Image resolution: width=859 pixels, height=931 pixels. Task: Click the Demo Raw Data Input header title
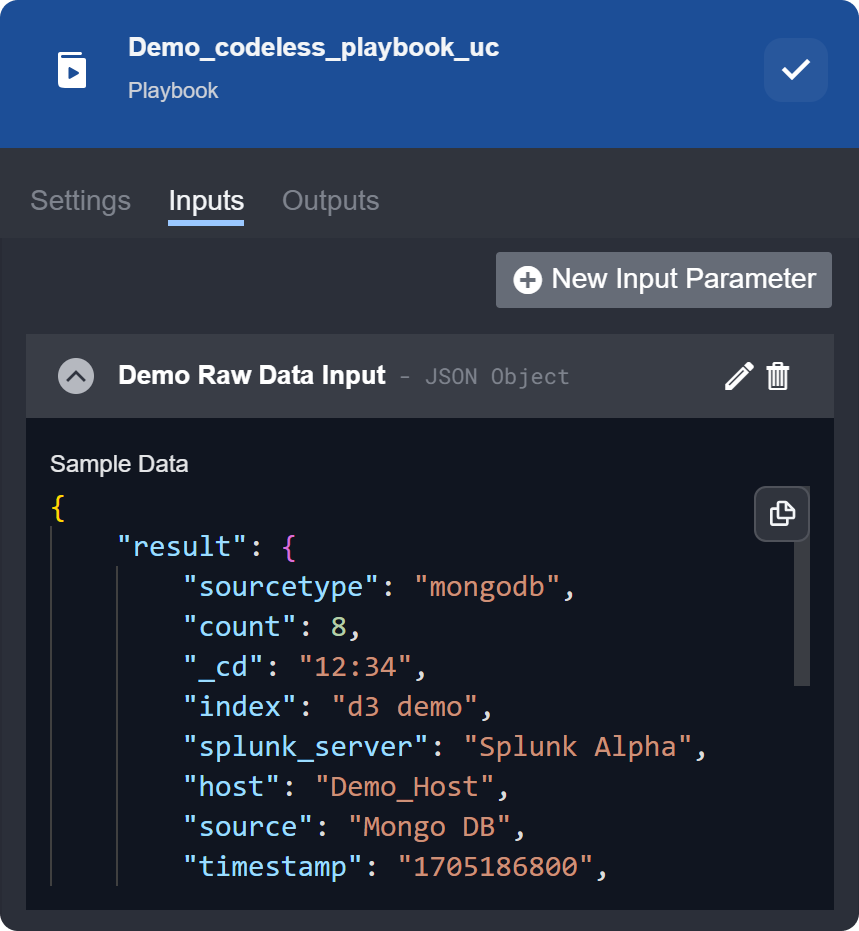pos(251,375)
